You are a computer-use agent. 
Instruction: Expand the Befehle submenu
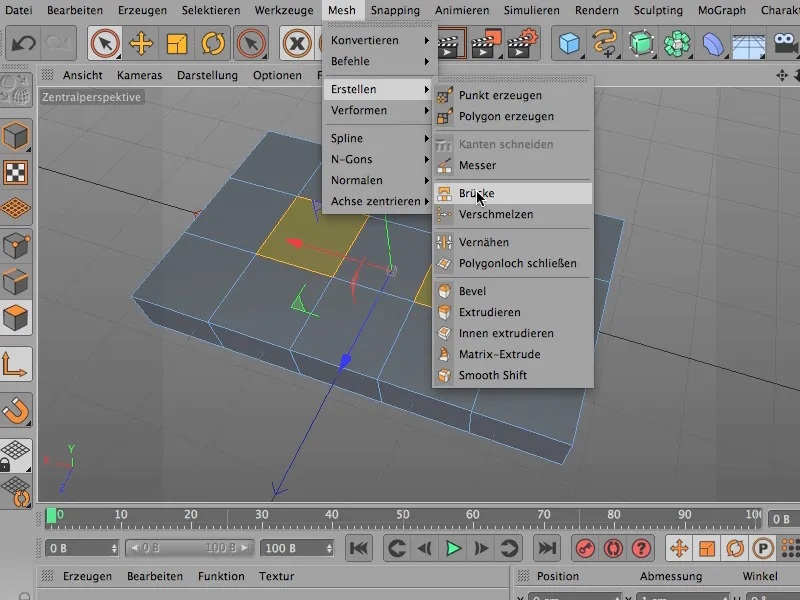pyautogui.click(x=378, y=61)
